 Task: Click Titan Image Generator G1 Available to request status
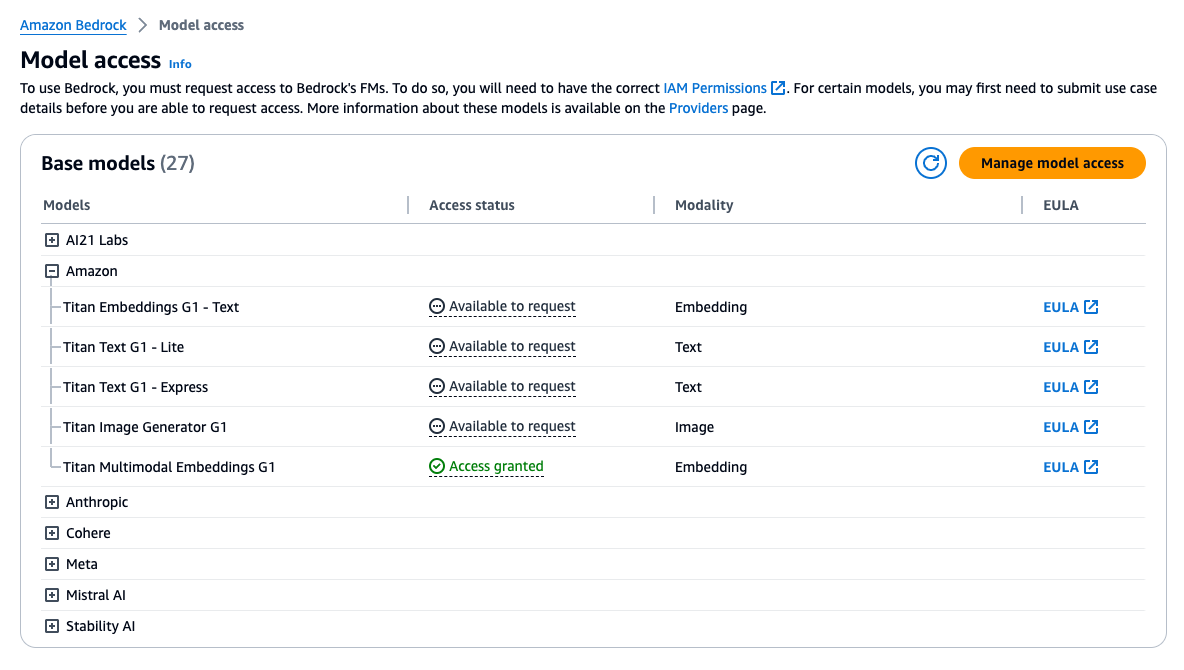[x=503, y=427]
